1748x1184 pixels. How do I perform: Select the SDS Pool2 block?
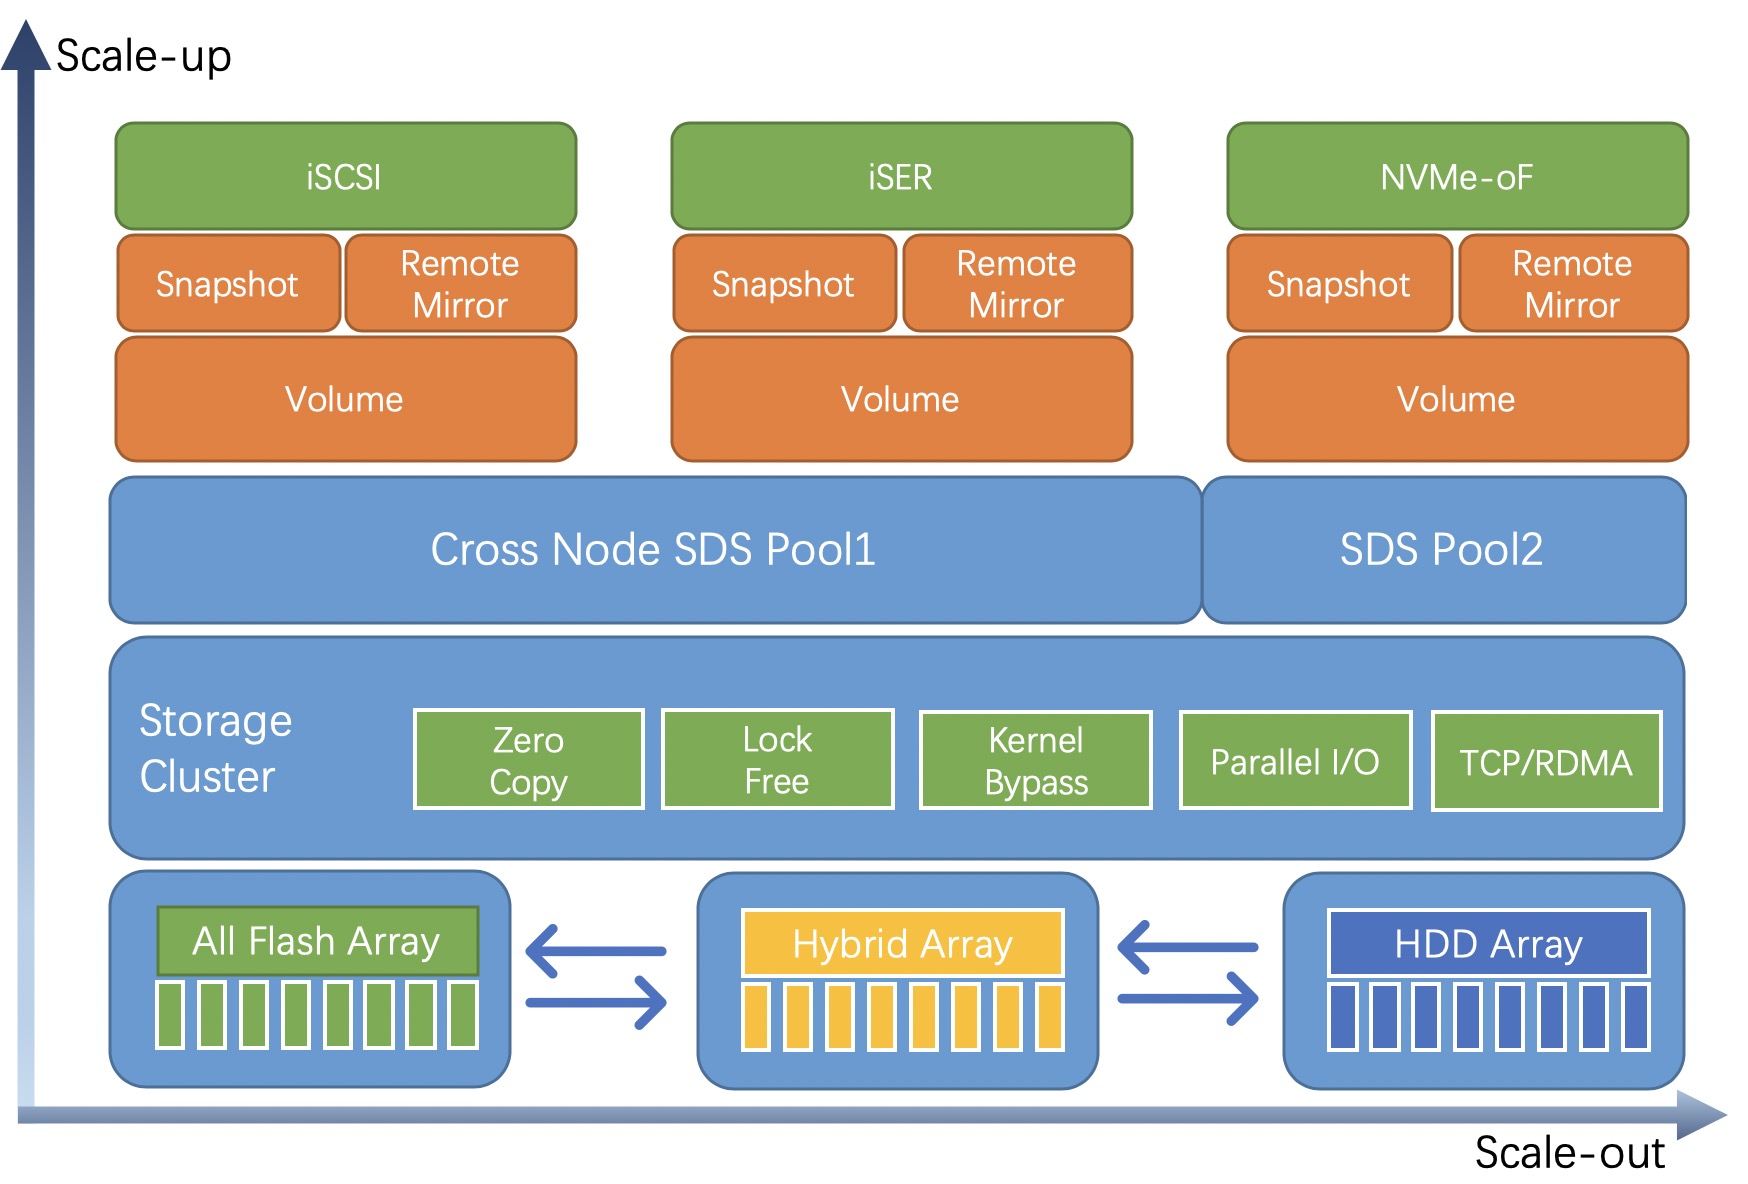click(1444, 550)
